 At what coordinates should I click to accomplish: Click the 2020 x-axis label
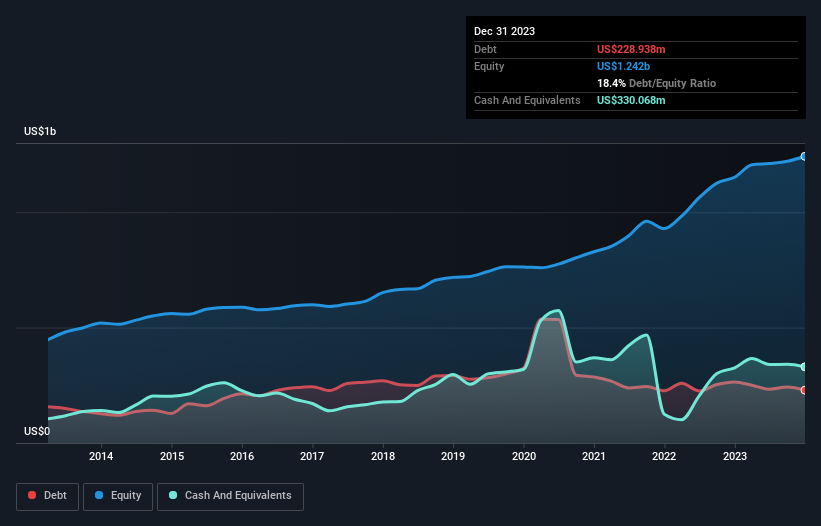pyautogui.click(x=524, y=456)
